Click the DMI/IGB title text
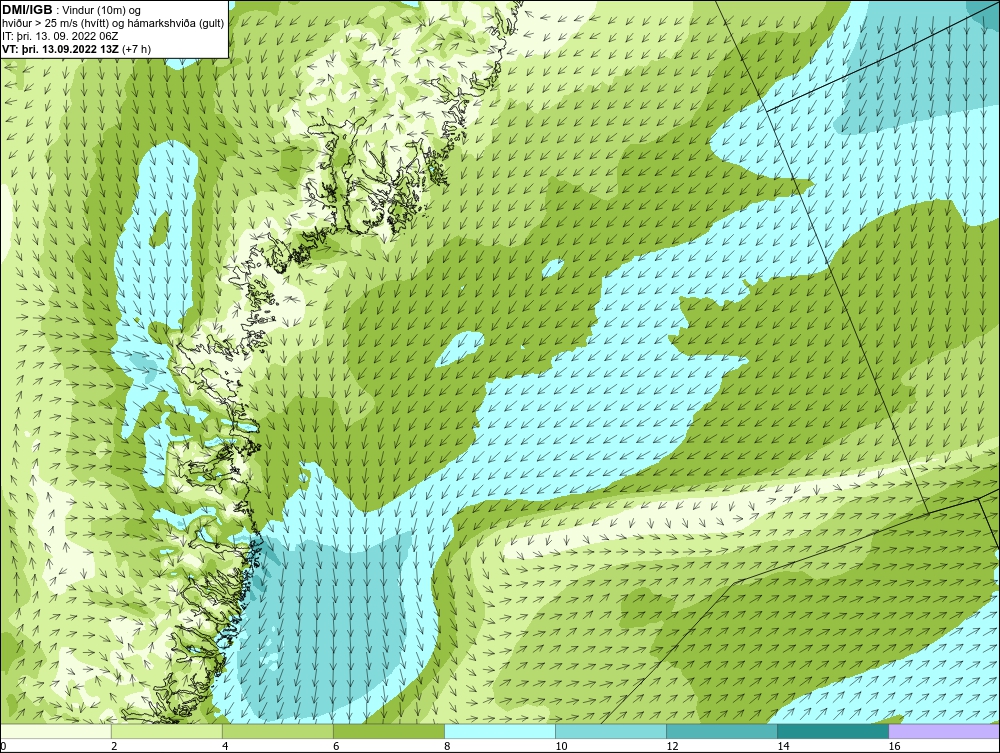1000x753 pixels. coord(28,10)
